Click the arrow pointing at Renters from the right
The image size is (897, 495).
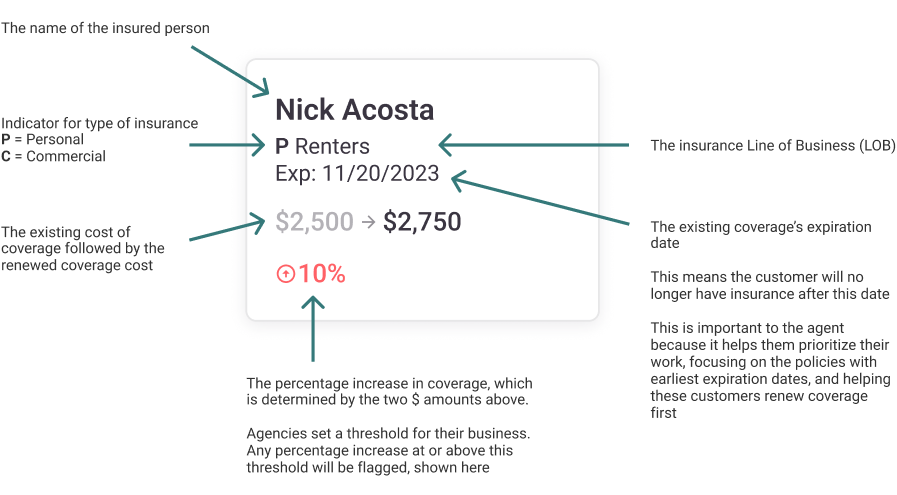(534, 145)
